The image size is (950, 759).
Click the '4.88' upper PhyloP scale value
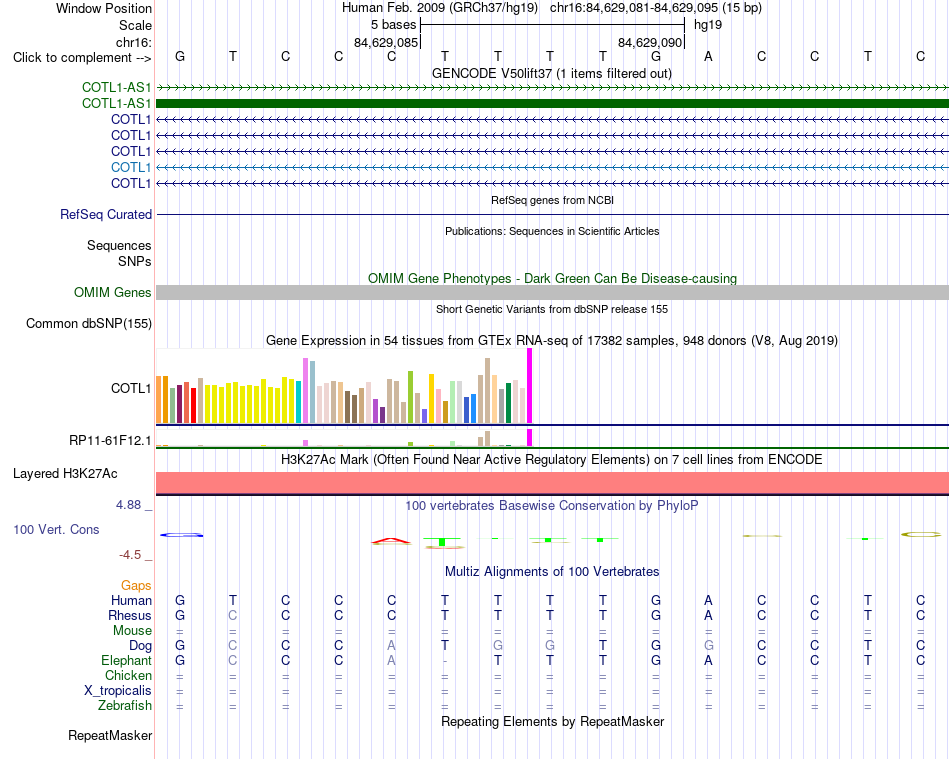(x=128, y=505)
